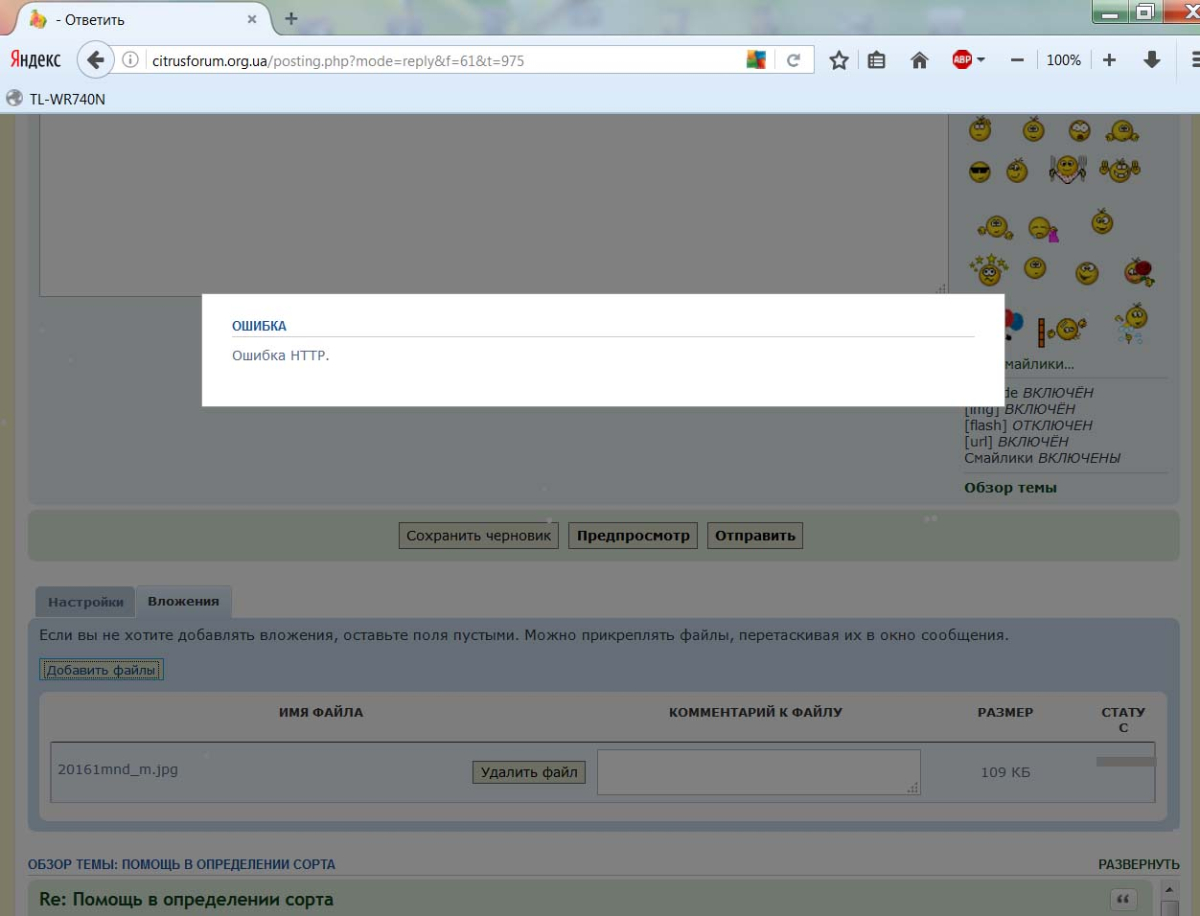1200x916 pixels.
Task: Bookmark this page with the star icon
Action: tap(839, 60)
